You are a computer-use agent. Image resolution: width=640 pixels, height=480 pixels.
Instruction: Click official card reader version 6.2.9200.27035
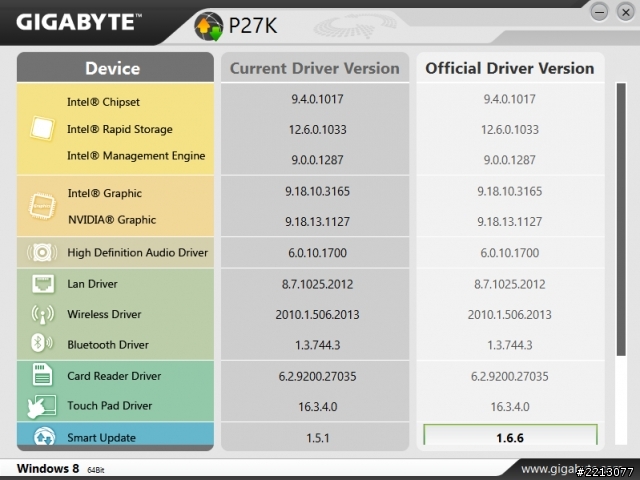[510, 376]
